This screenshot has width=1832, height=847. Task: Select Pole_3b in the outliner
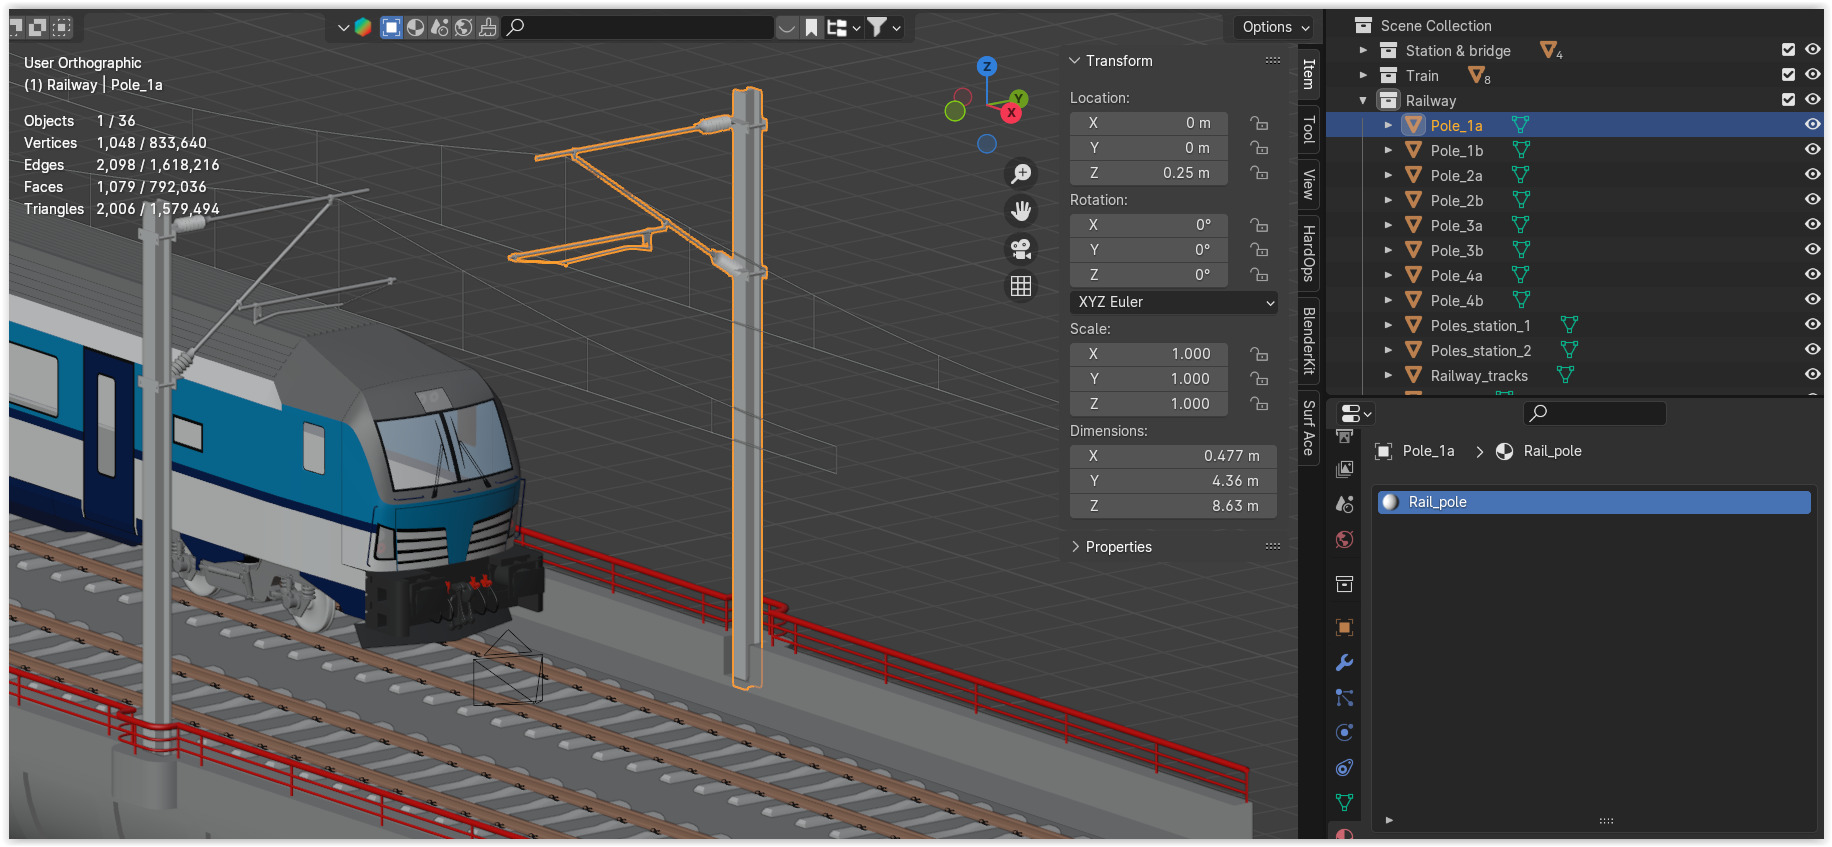1456,250
